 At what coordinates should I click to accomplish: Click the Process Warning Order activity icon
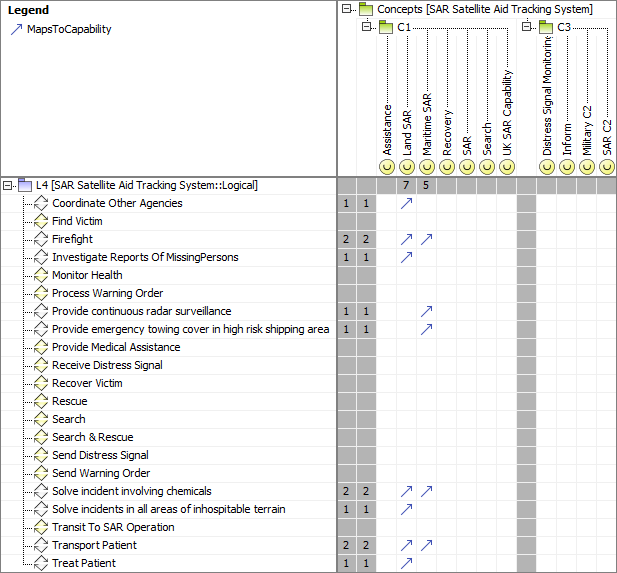tap(41, 293)
